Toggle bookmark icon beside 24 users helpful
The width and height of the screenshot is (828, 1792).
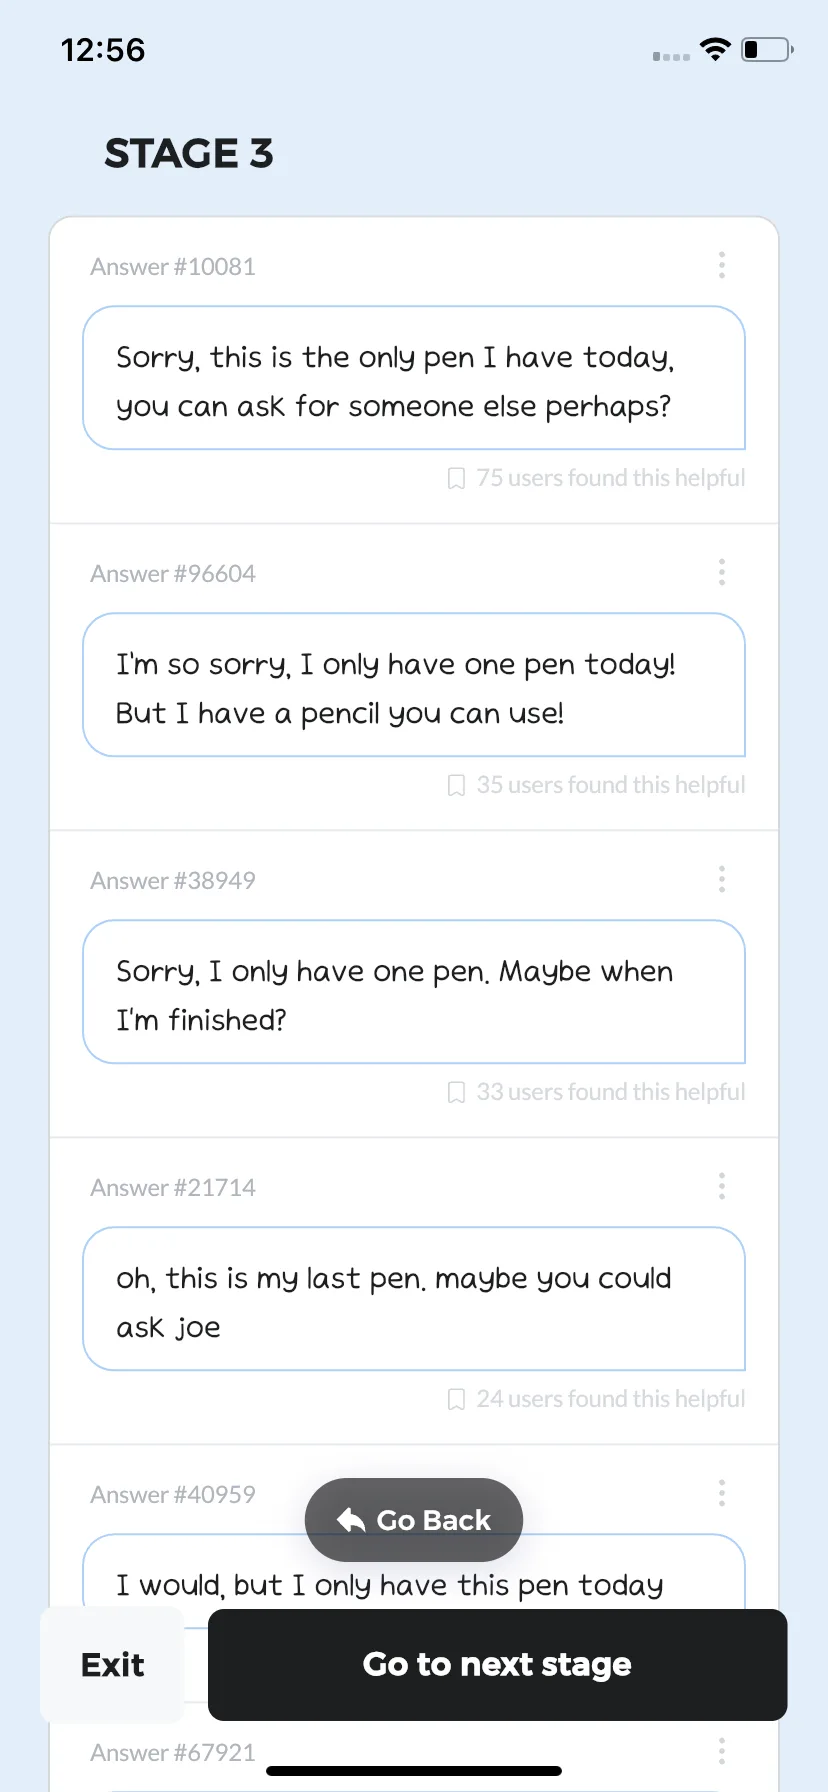[456, 1399]
